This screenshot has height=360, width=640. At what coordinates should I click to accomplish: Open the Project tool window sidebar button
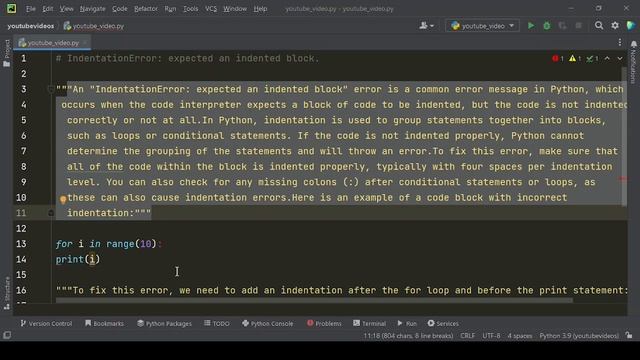click(7, 53)
